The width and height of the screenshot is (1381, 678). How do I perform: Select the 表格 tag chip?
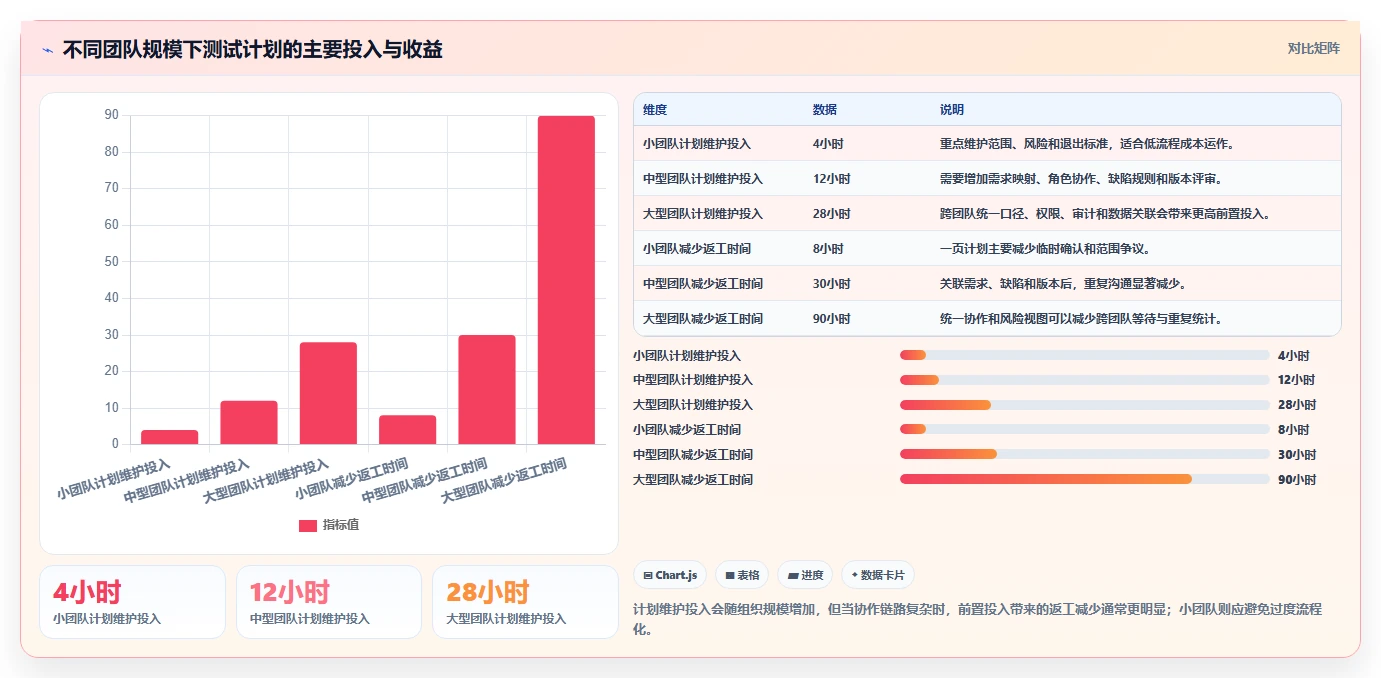tap(742, 575)
